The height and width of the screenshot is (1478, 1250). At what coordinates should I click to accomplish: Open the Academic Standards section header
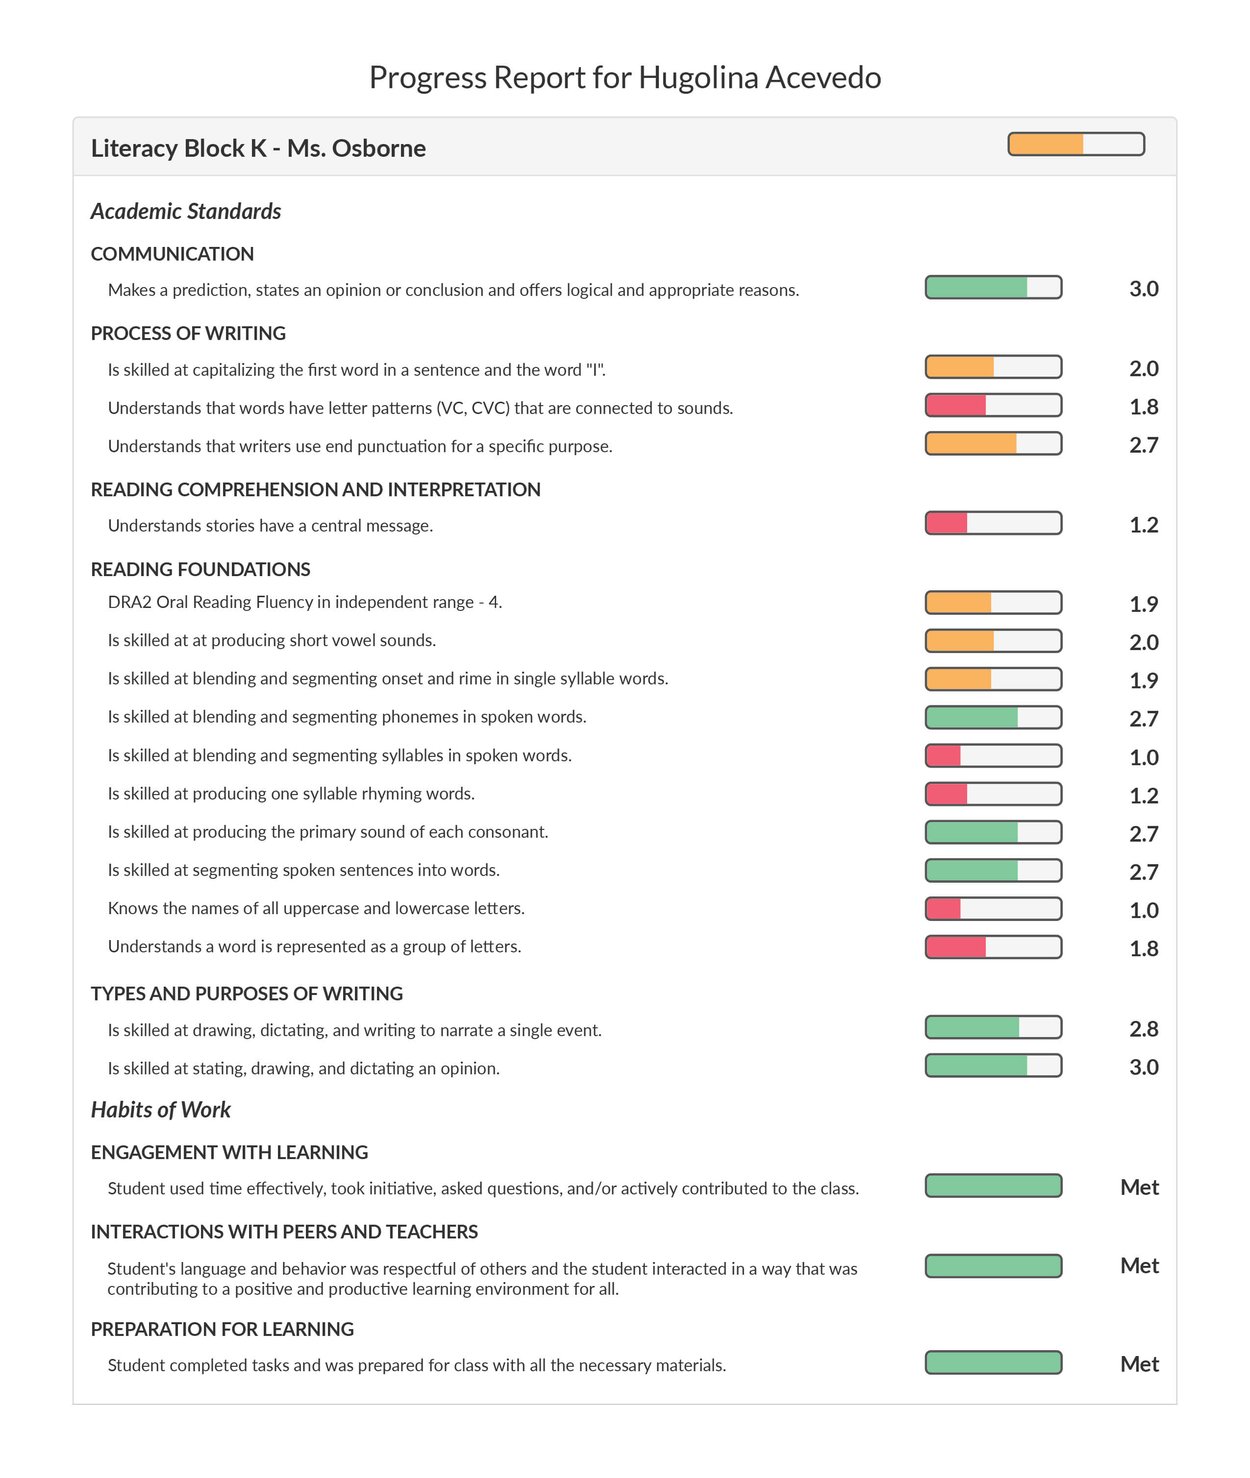(x=185, y=211)
